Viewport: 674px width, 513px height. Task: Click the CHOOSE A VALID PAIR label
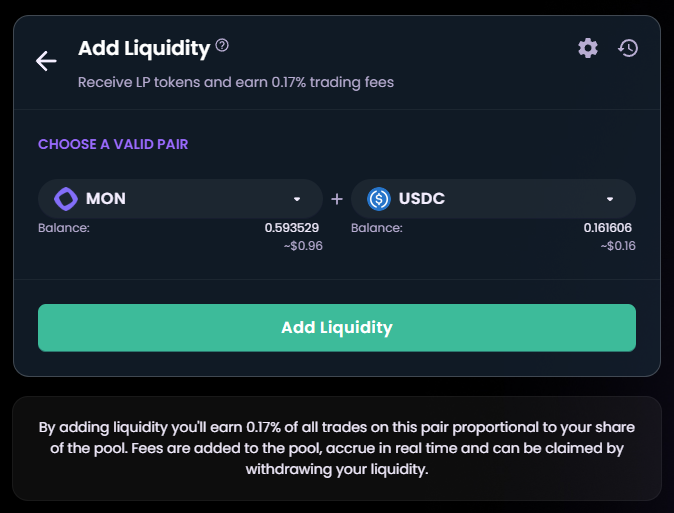coord(113,144)
